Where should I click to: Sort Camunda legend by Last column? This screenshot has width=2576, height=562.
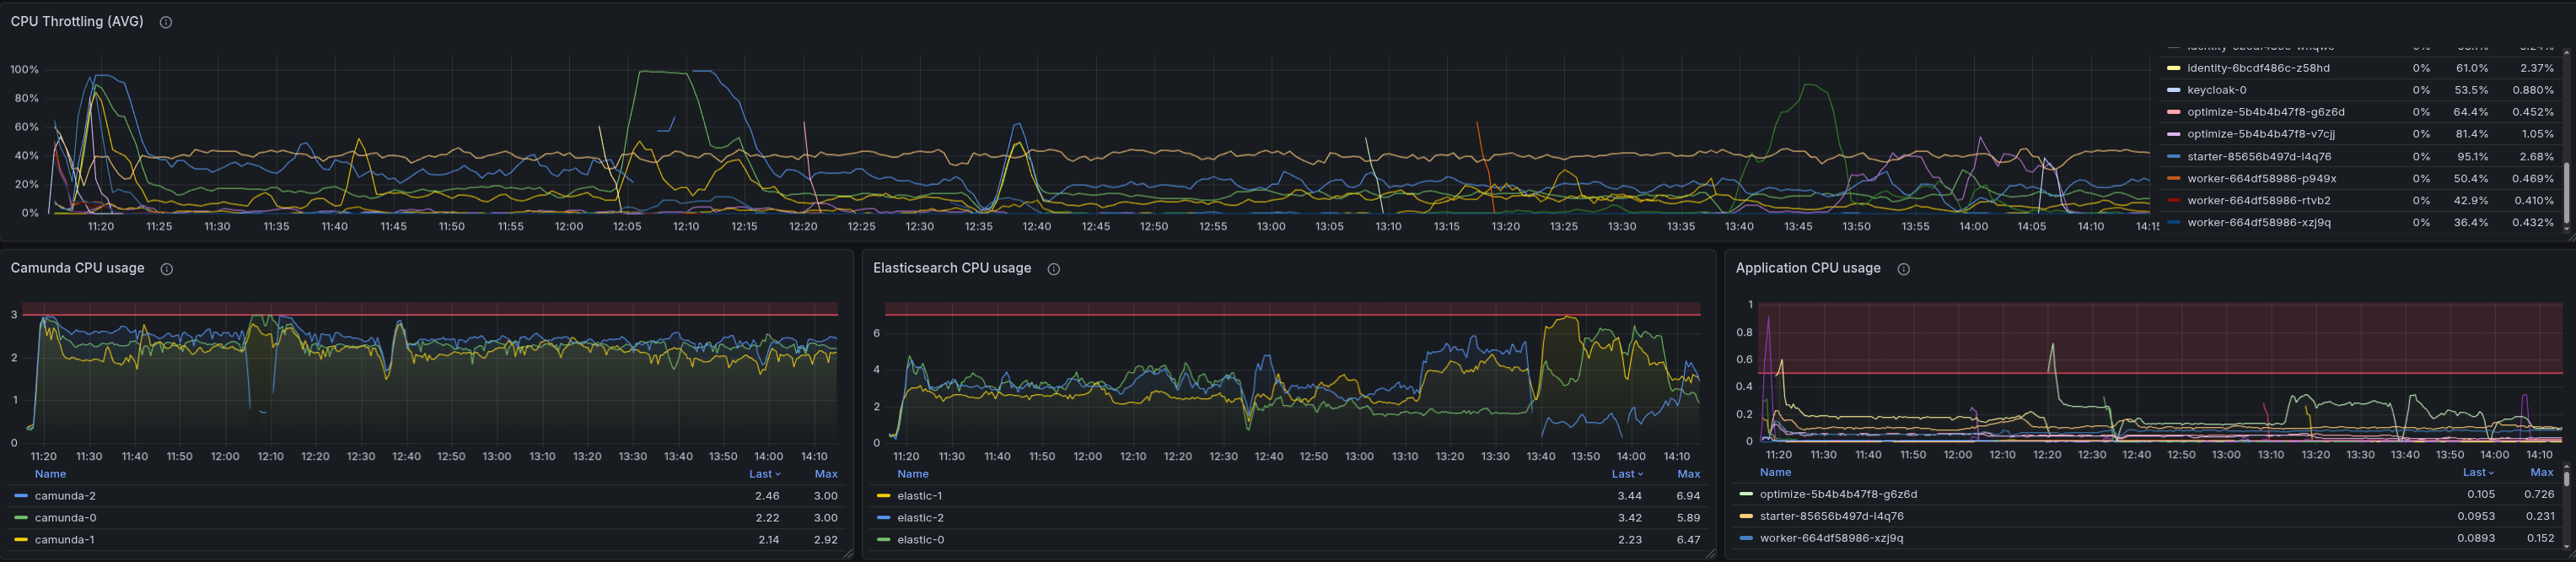(x=764, y=474)
